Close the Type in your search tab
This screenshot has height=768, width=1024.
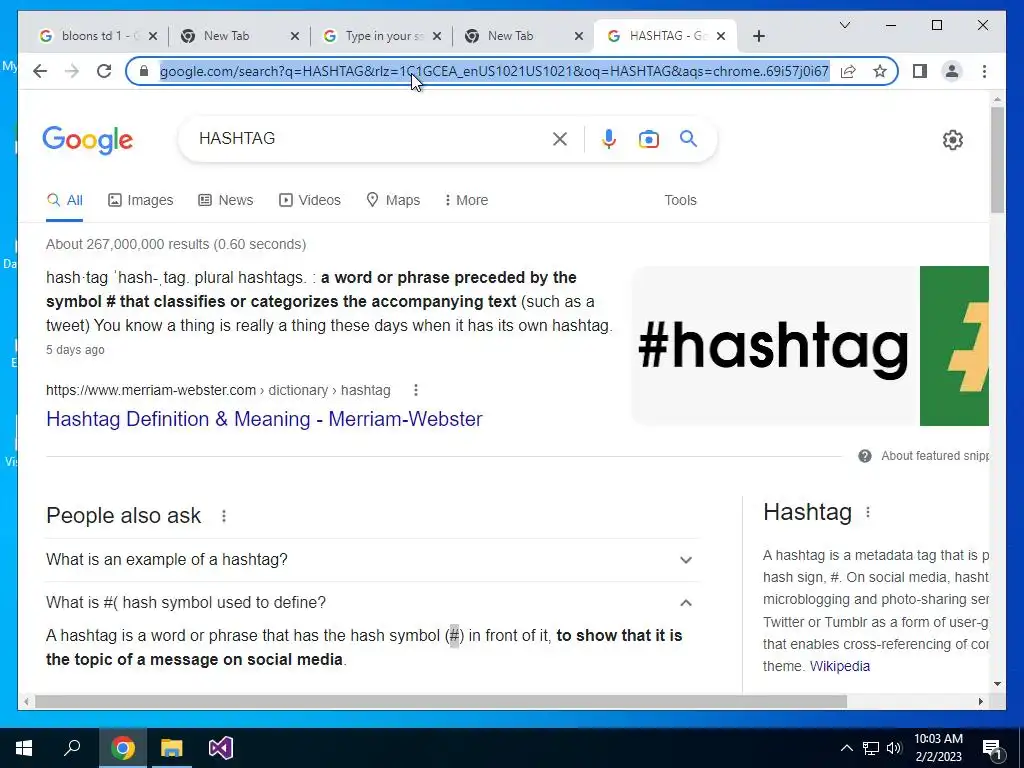pos(437,36)
